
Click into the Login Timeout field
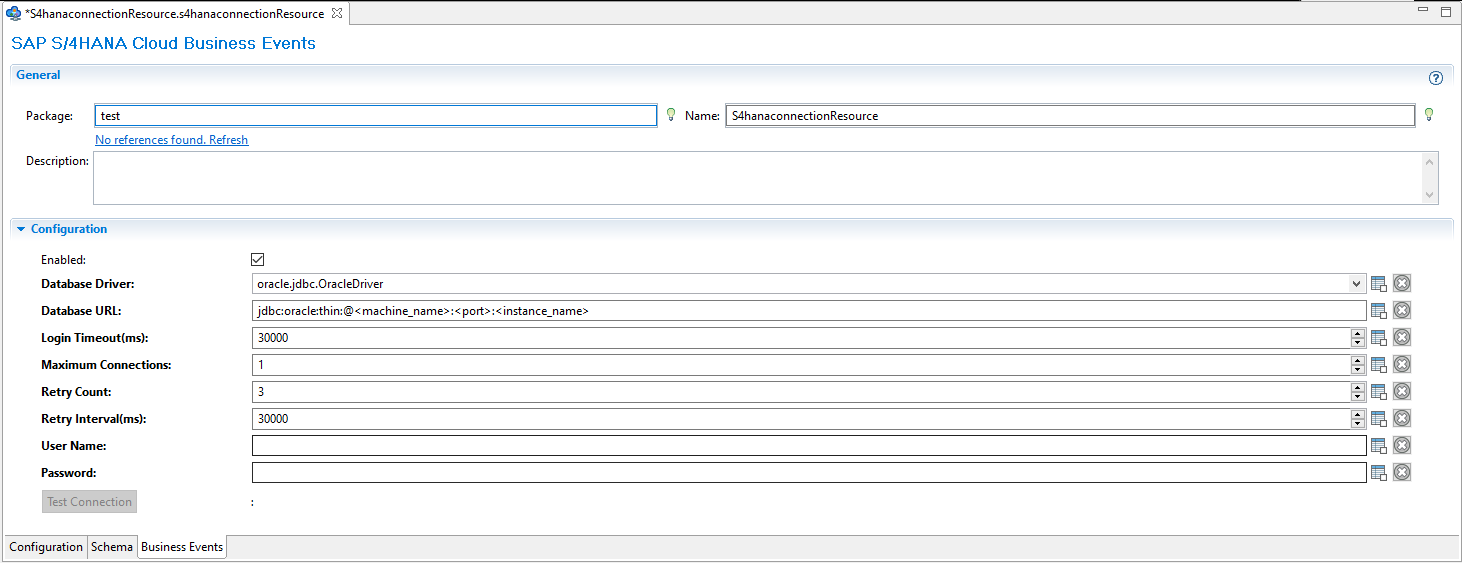coord(801,338)
